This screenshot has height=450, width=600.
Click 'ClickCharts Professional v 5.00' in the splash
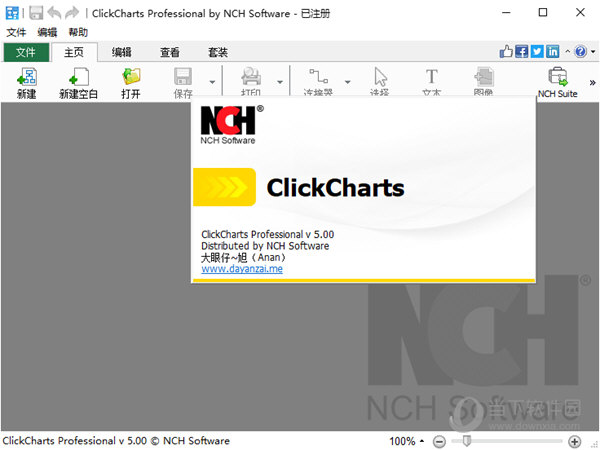(x=267, y=234)
